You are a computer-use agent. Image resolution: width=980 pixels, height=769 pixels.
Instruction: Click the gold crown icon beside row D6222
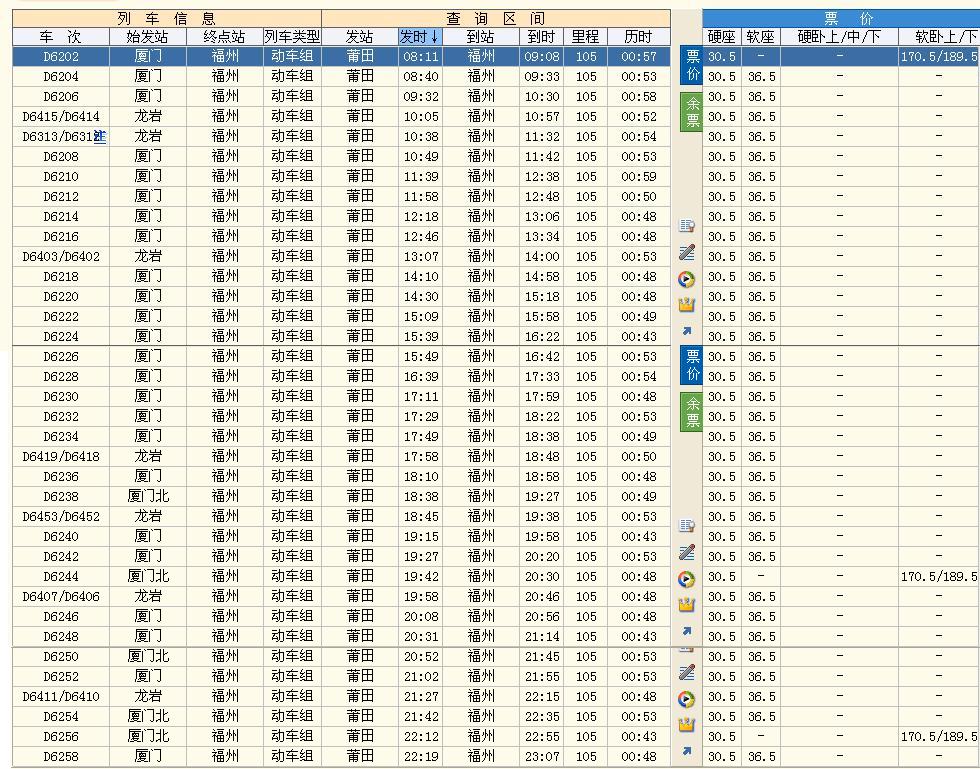click(x=686, y=305)
